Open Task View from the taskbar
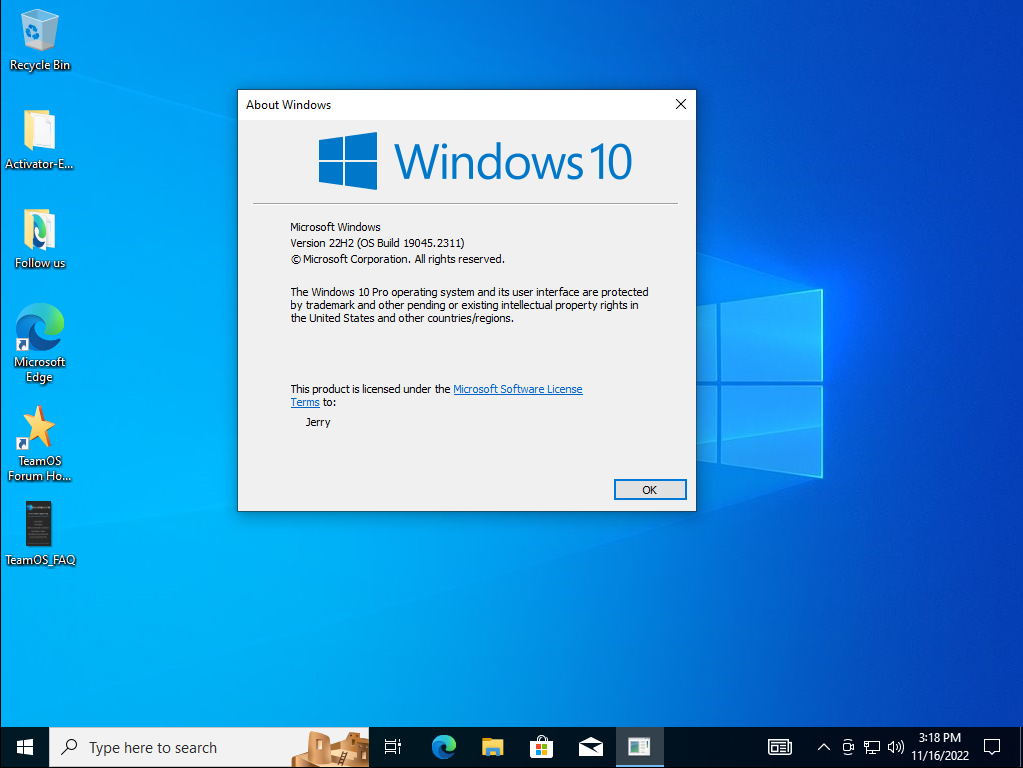 click(393, 747)
